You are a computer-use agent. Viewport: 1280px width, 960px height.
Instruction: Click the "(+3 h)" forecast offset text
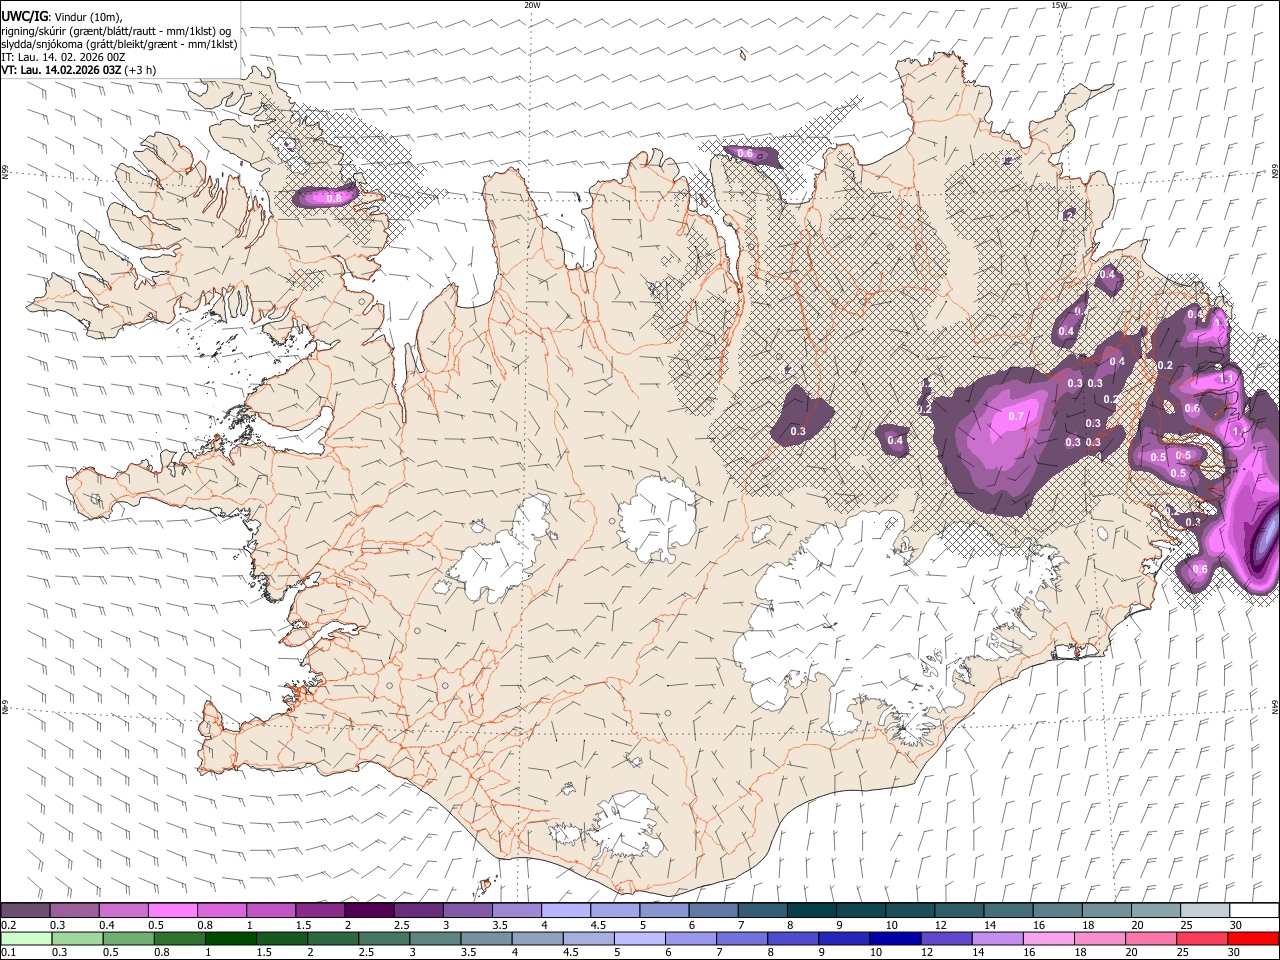coord(141,70)
